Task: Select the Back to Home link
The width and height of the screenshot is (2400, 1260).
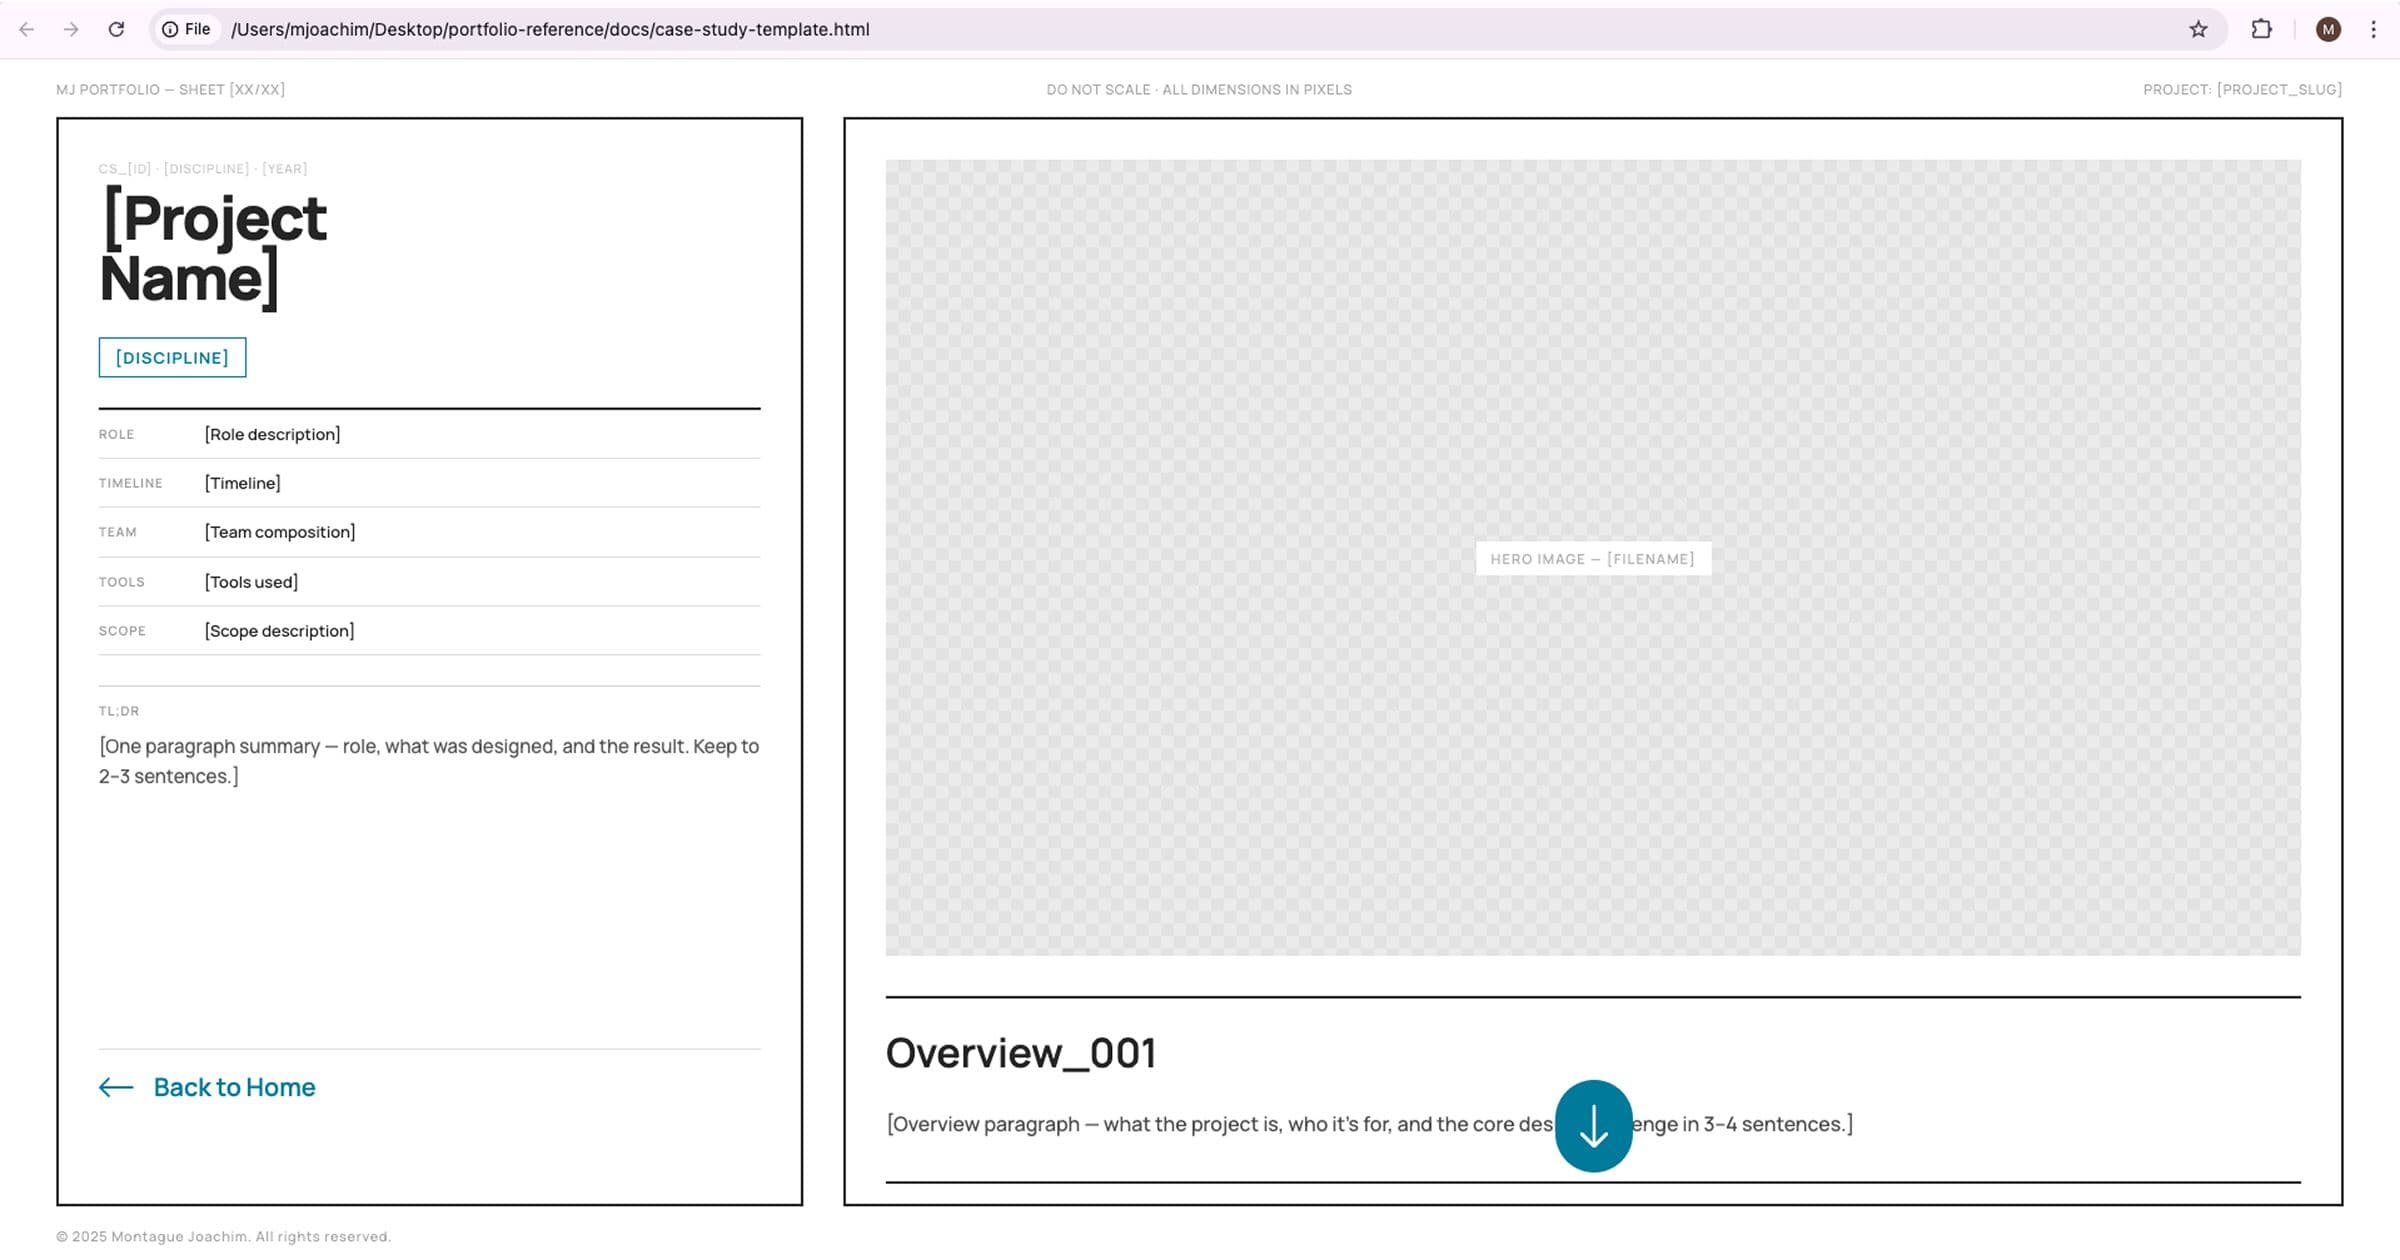Action: (x=233, y=1087)
